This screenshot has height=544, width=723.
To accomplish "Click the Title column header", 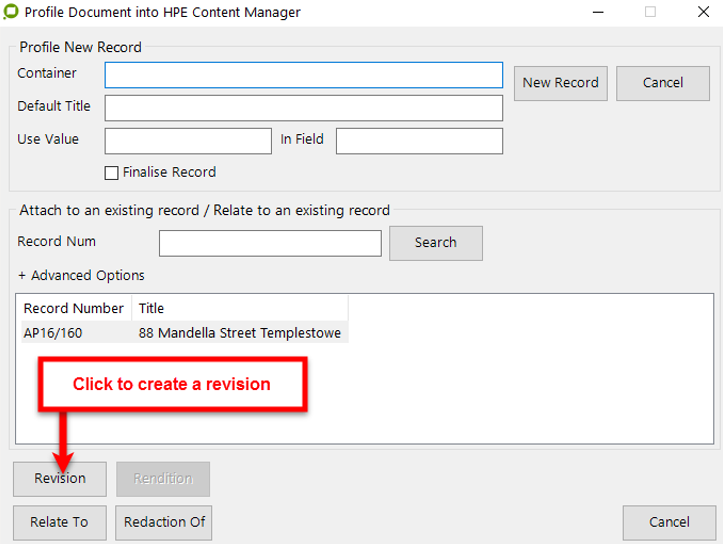I will coord(240,308).
